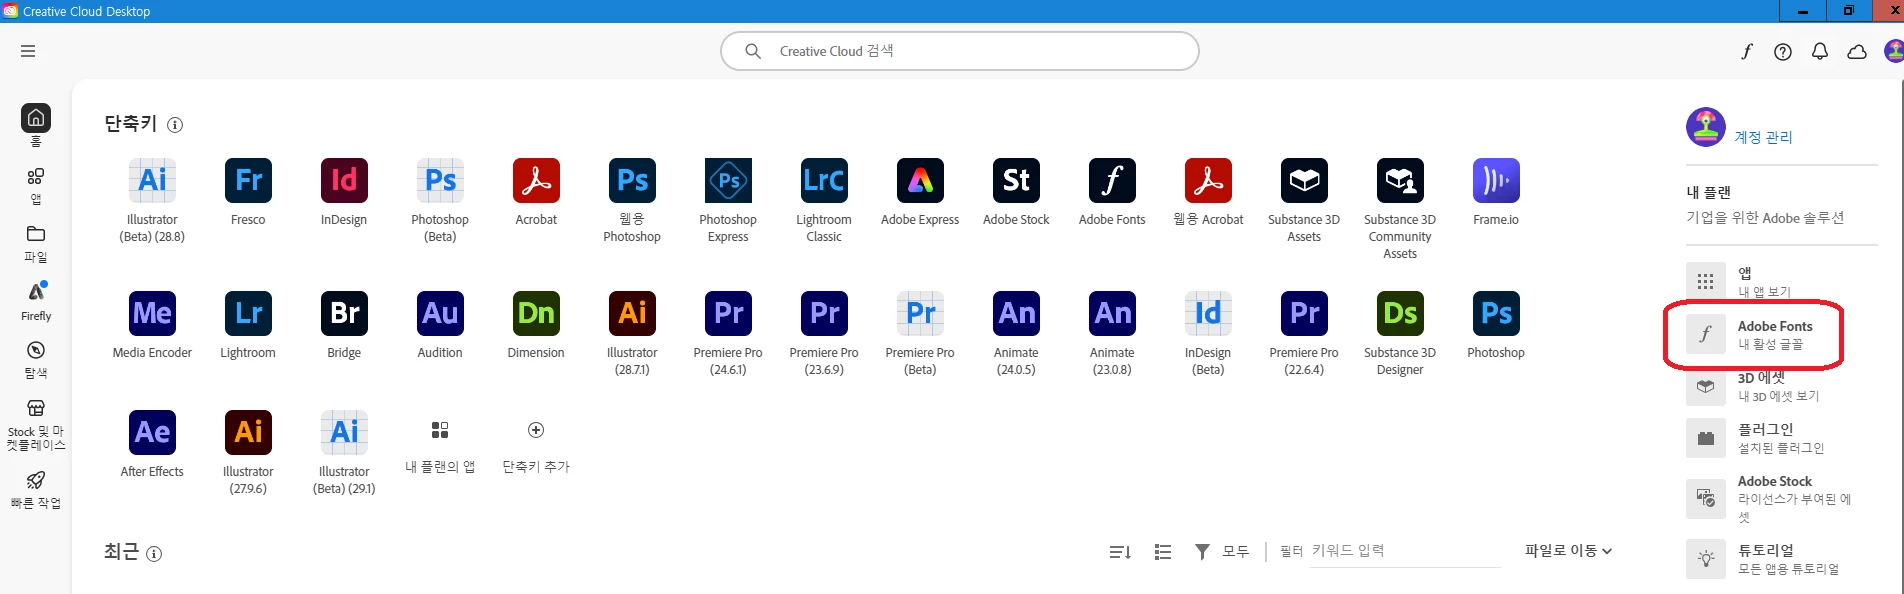Image resolution: width=1904 pixels, height=594 pixels.
Task: Launch InDesign from shortcuts
Action: pyautogui.click(x=344, y=180)
